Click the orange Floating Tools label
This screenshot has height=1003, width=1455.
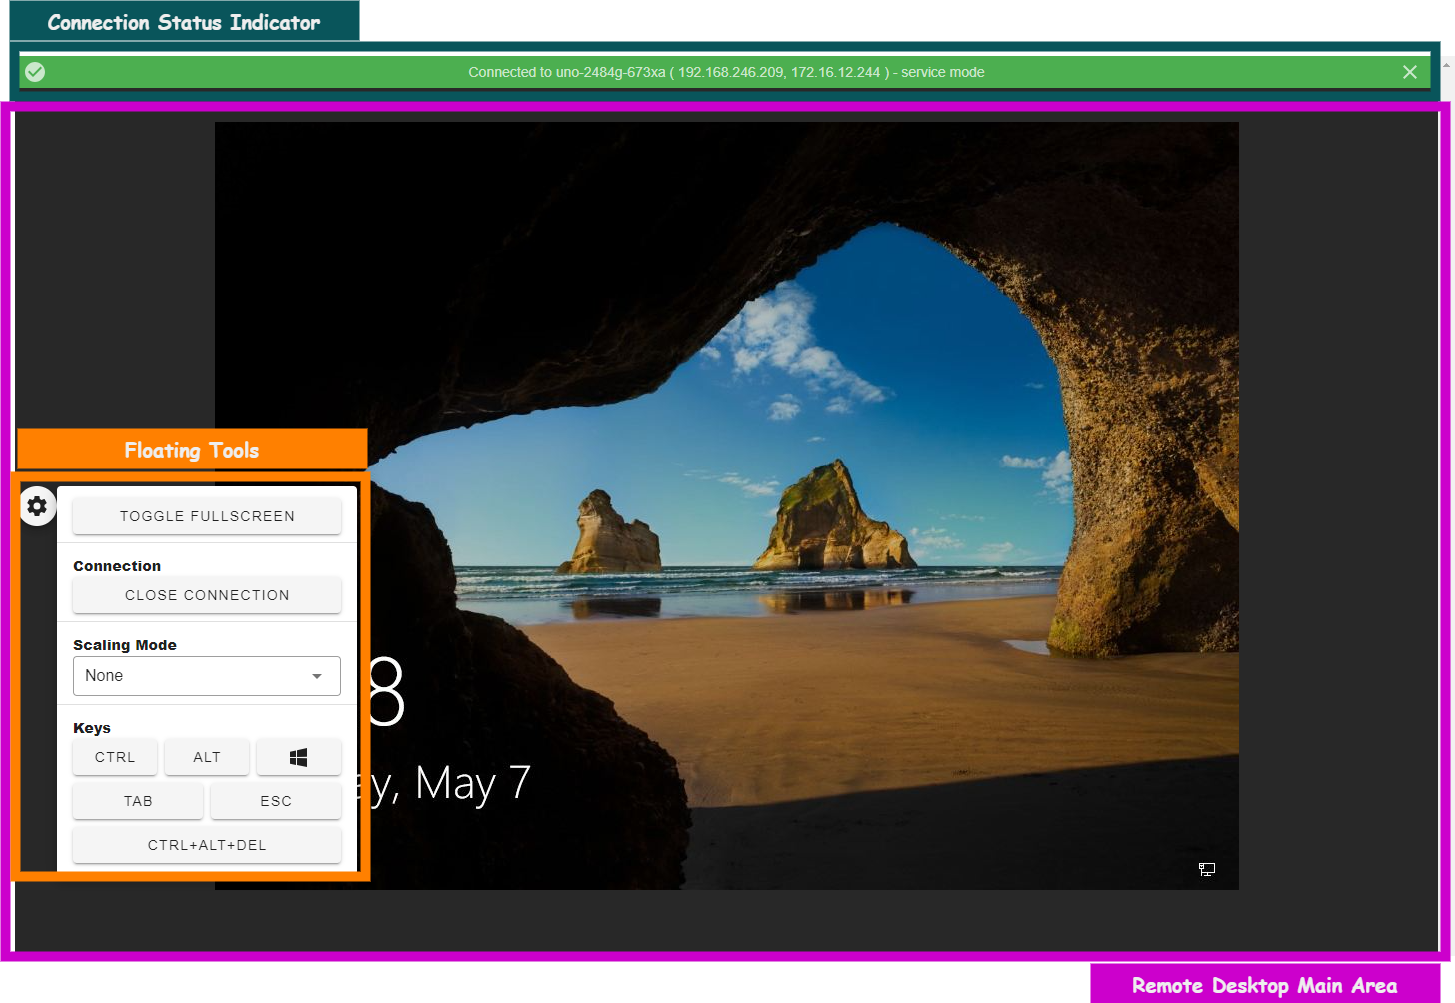[192, 450]
